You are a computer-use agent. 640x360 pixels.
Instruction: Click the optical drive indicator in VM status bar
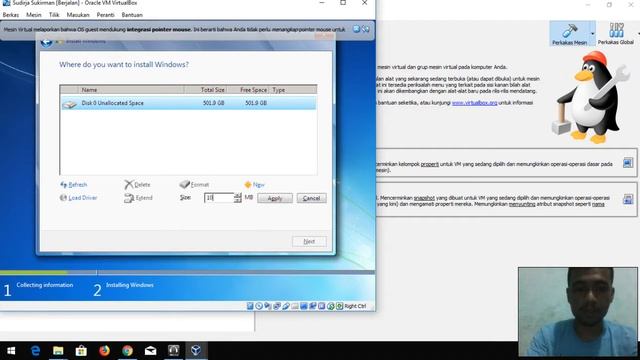(x=259, y=306)
